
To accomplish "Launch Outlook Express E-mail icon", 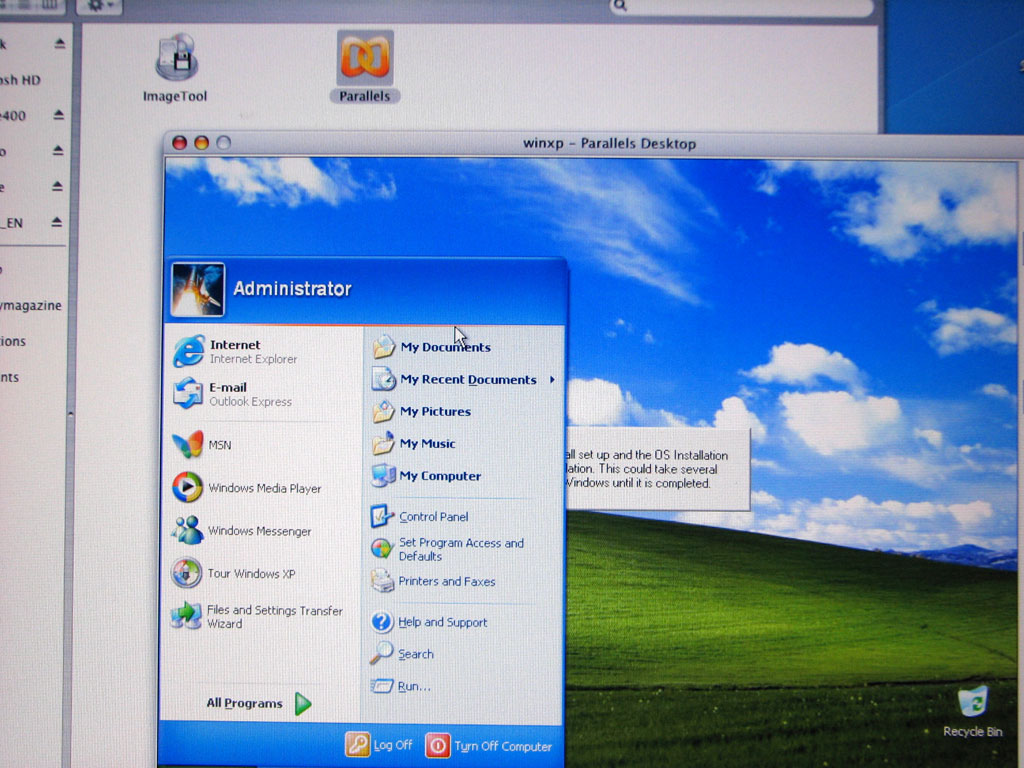I will (x=188, y=393).
